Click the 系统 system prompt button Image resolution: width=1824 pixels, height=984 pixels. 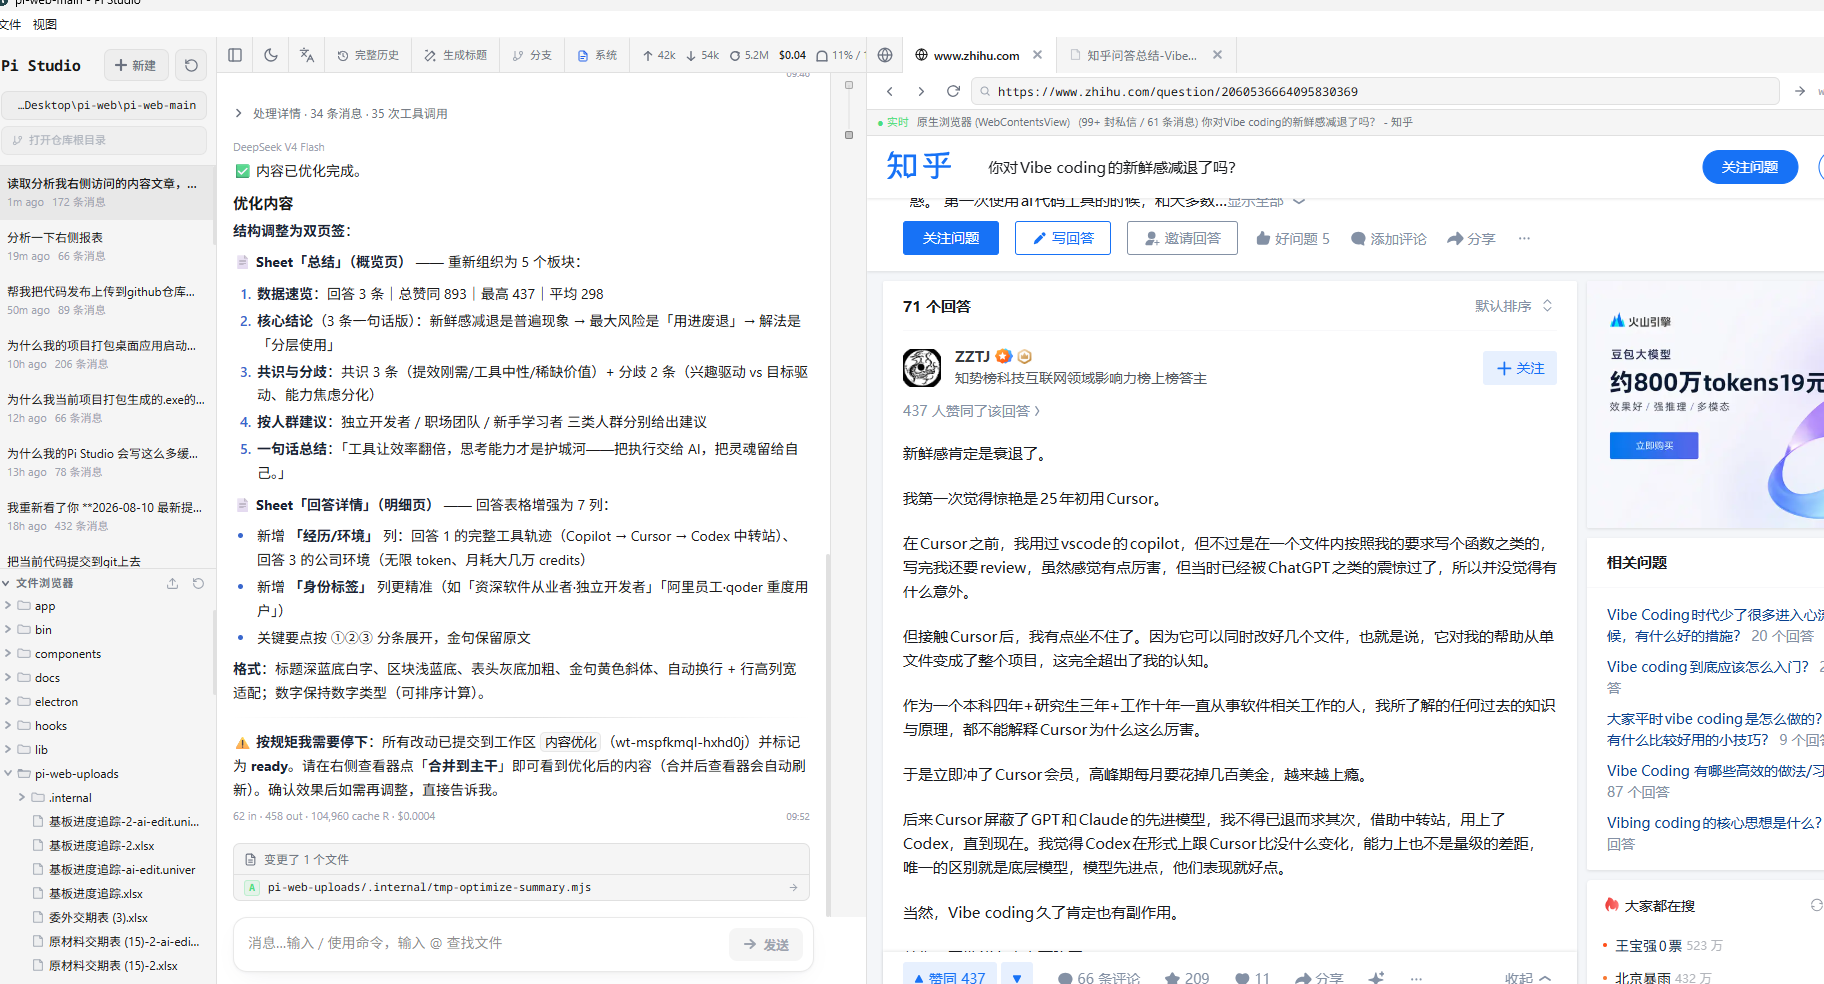597,55
